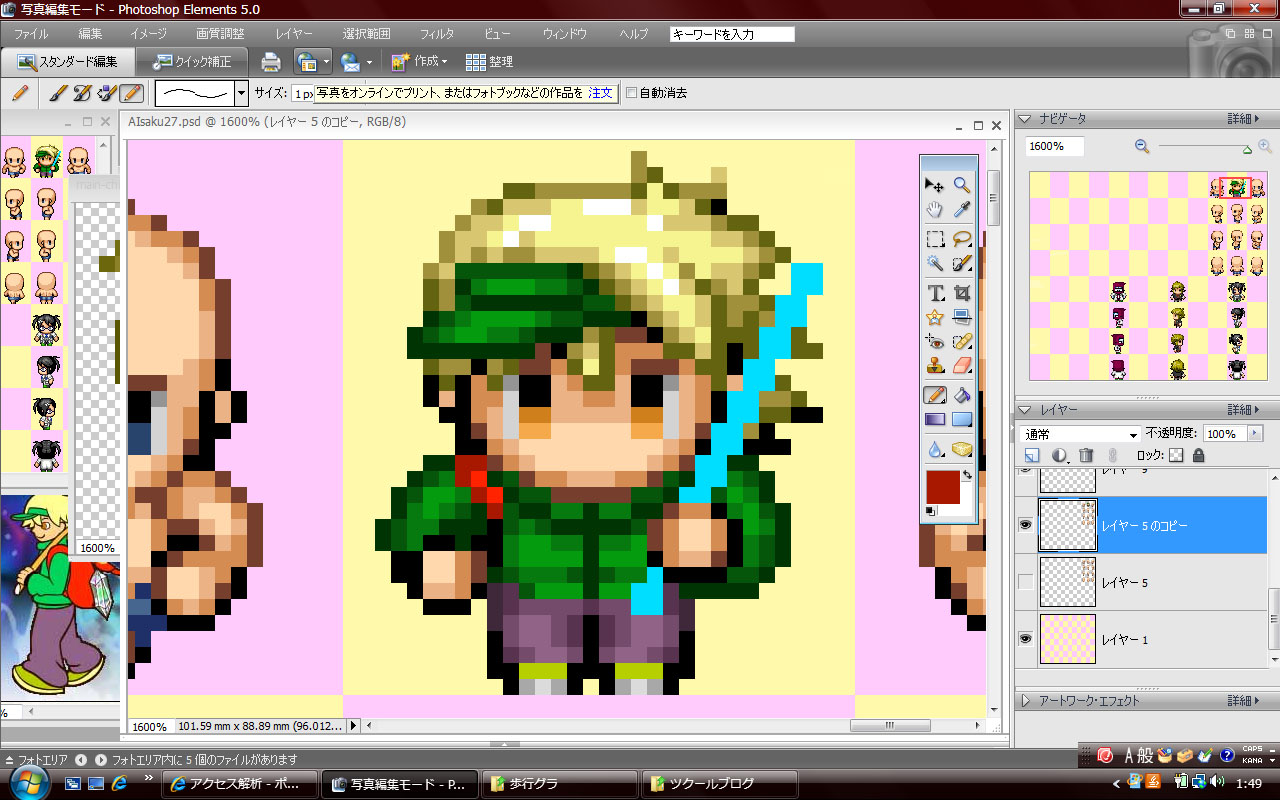Select the Move tool in the toolbox

935,185
